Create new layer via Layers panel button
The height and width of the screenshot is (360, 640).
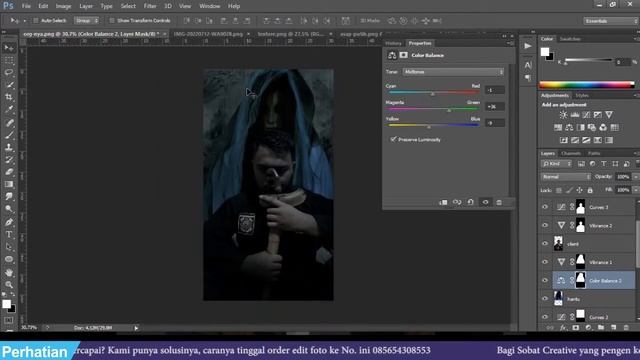(613, 327)
